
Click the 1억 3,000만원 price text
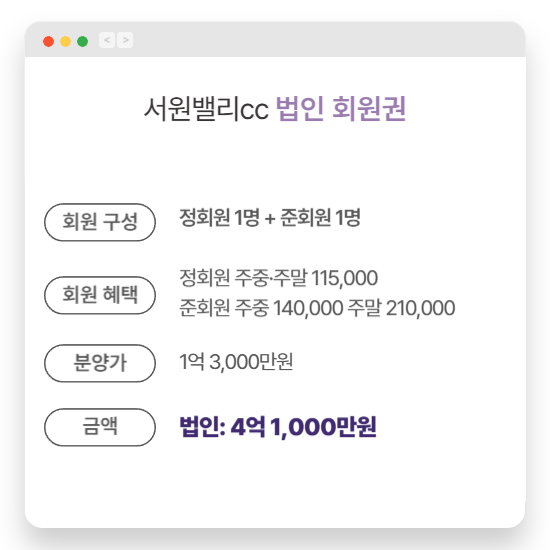[x=236, y=362]
